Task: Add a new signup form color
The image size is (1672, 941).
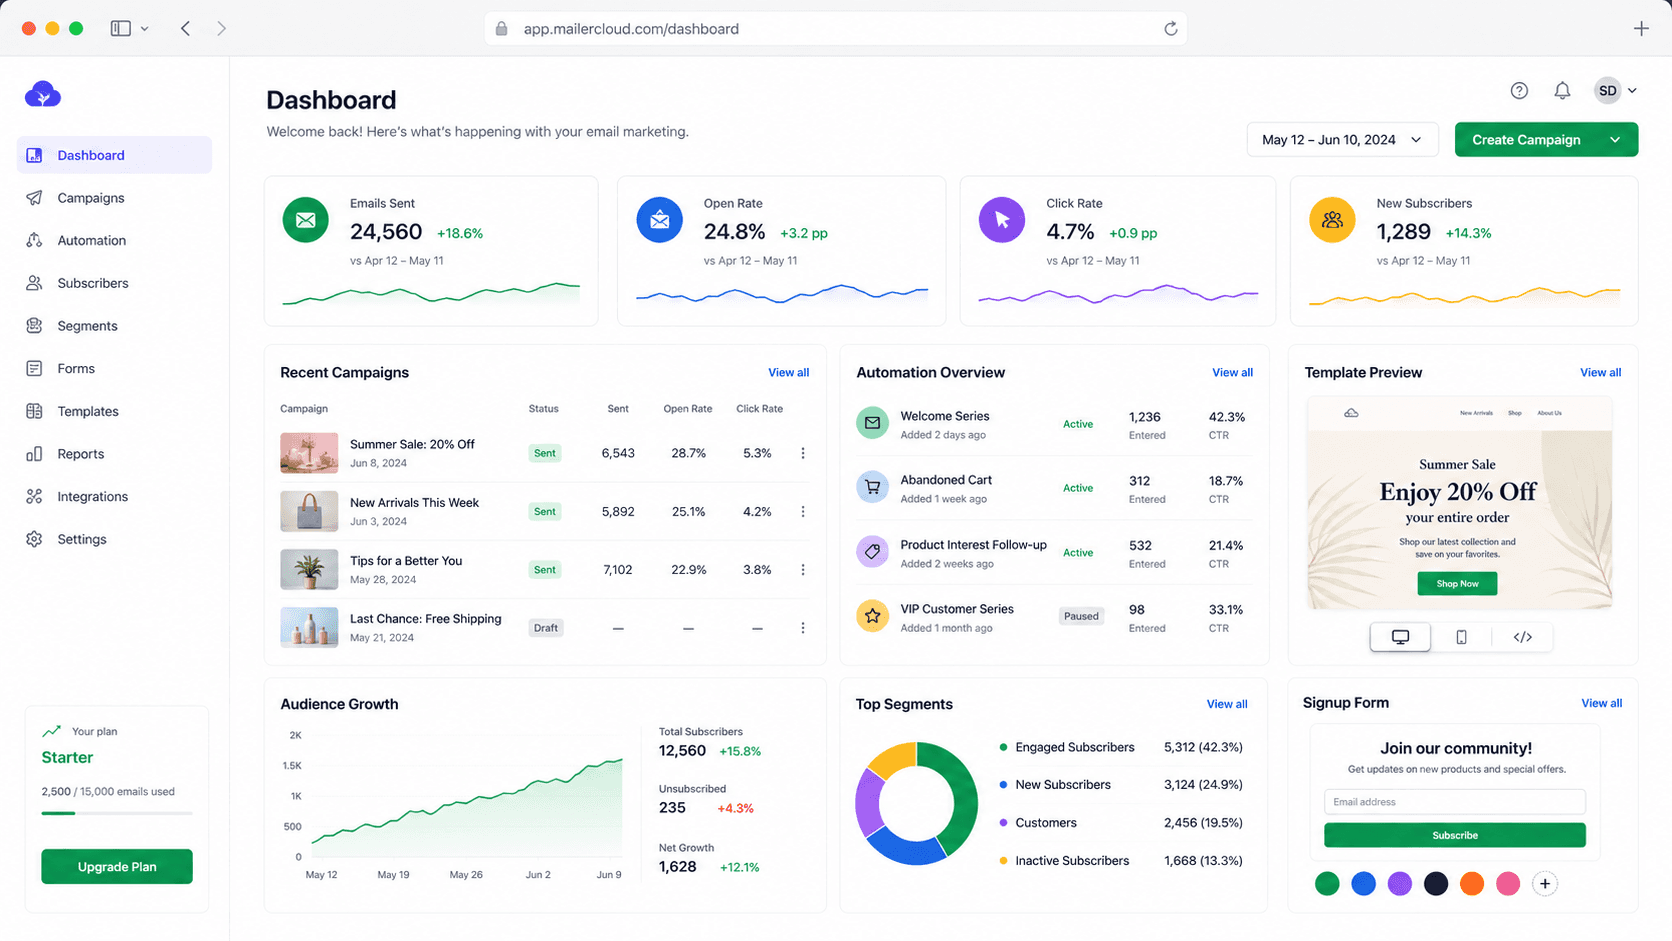Action: point(1545,884)
